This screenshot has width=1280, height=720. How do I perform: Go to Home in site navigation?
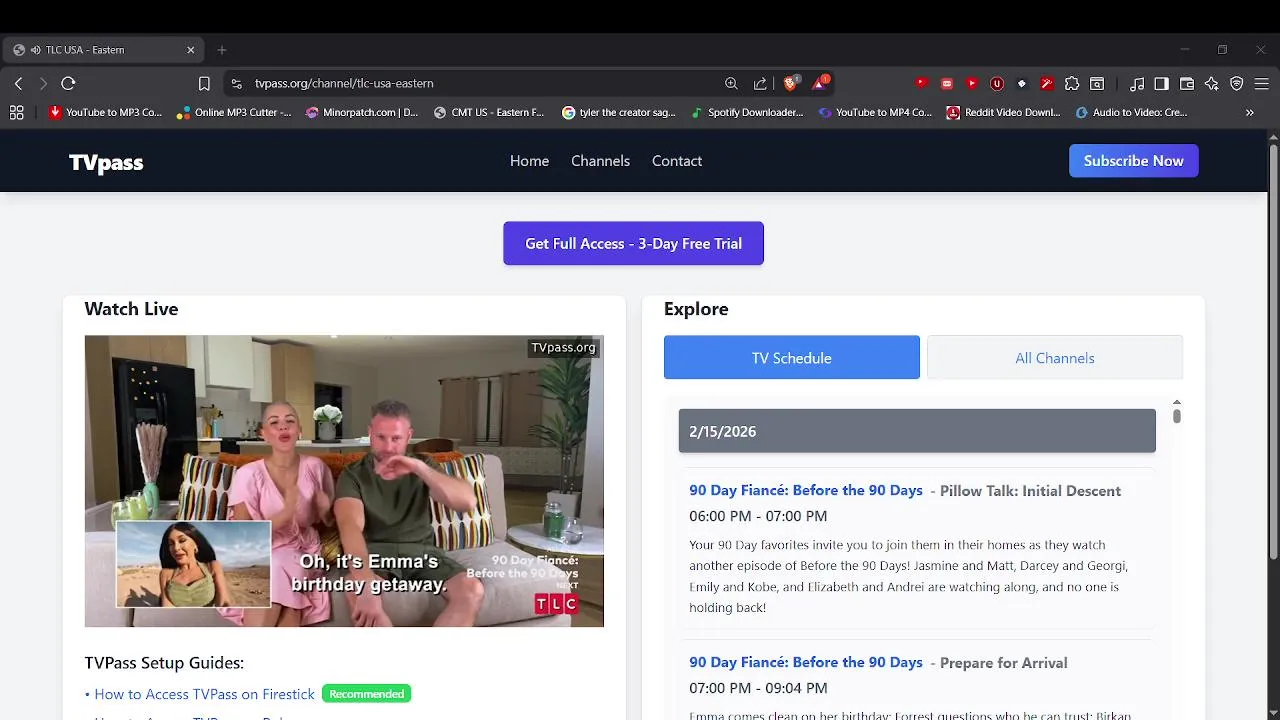[x=529, y=161]
